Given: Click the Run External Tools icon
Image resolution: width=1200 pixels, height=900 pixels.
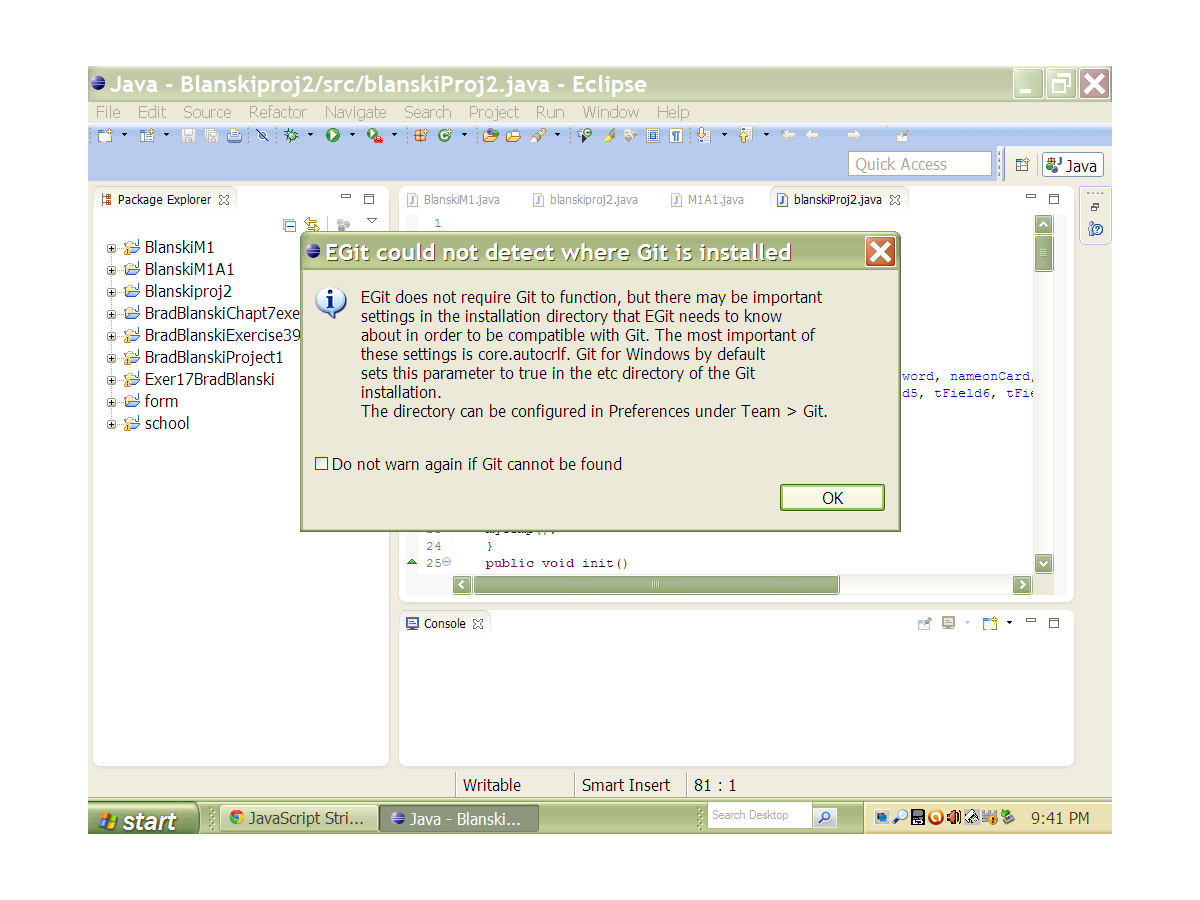Looking at the screenshot, I should (x=375, y=135).
